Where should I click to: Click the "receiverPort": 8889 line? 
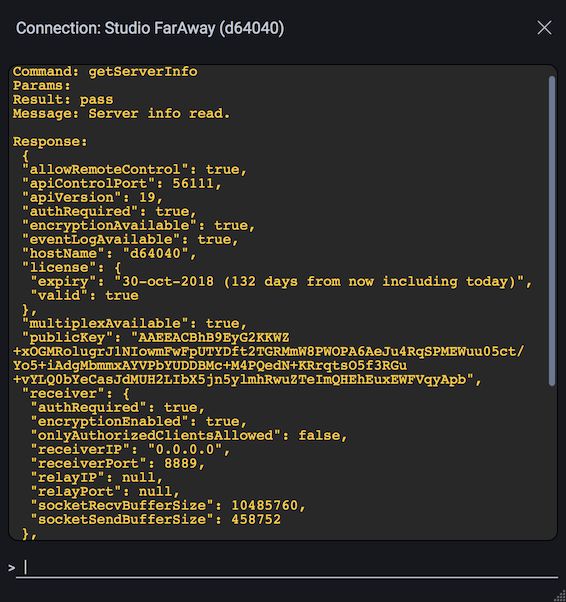118,464
